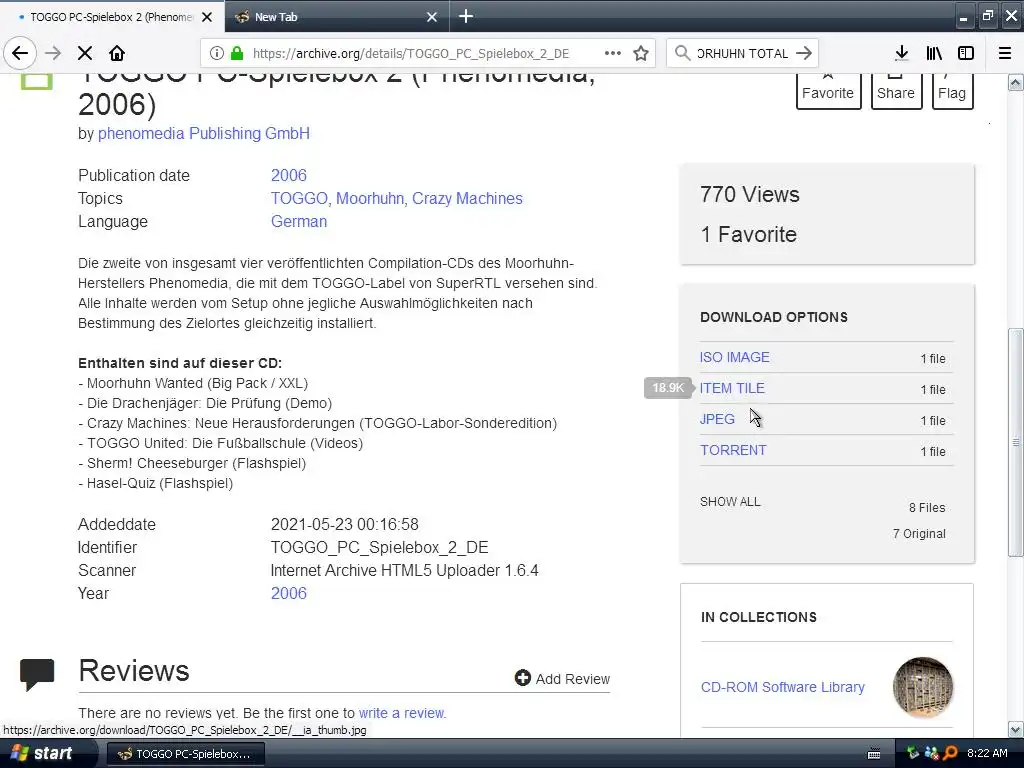The image size is (1024, 768).
Task: Download the JPEG file
Action: (x=717, y=419)
